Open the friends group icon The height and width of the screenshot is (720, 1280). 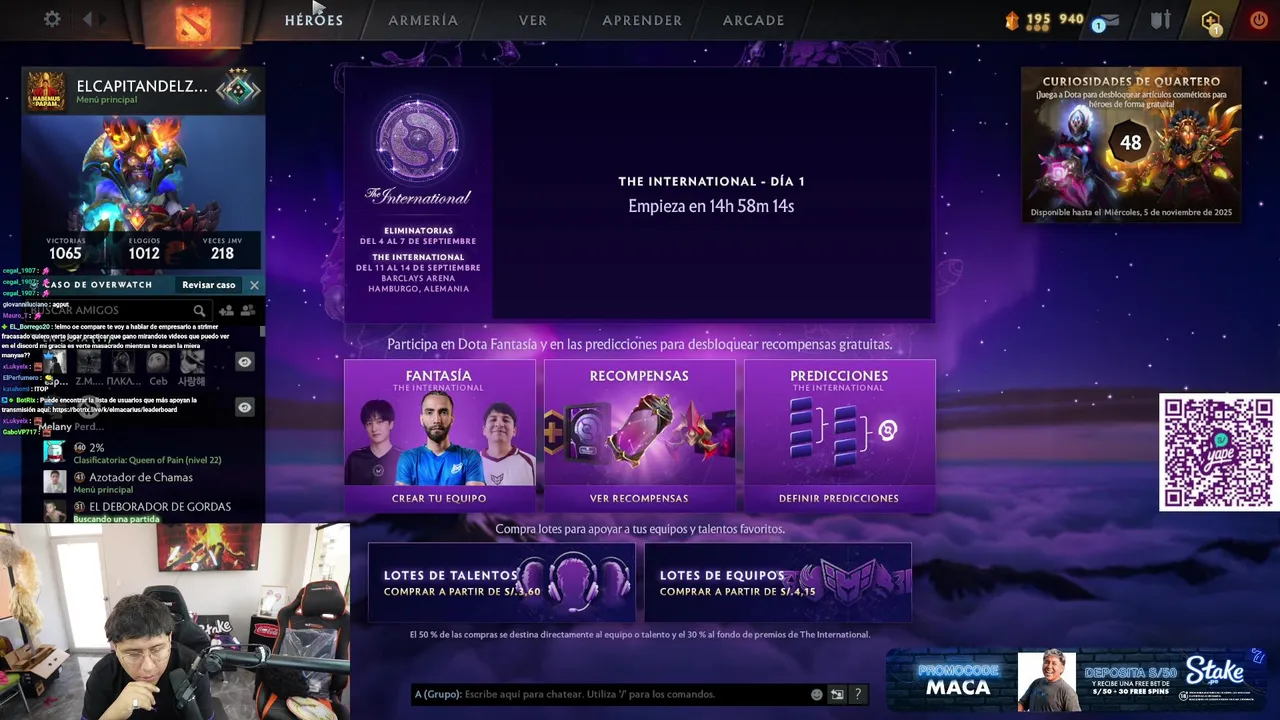tap(248, 311)
